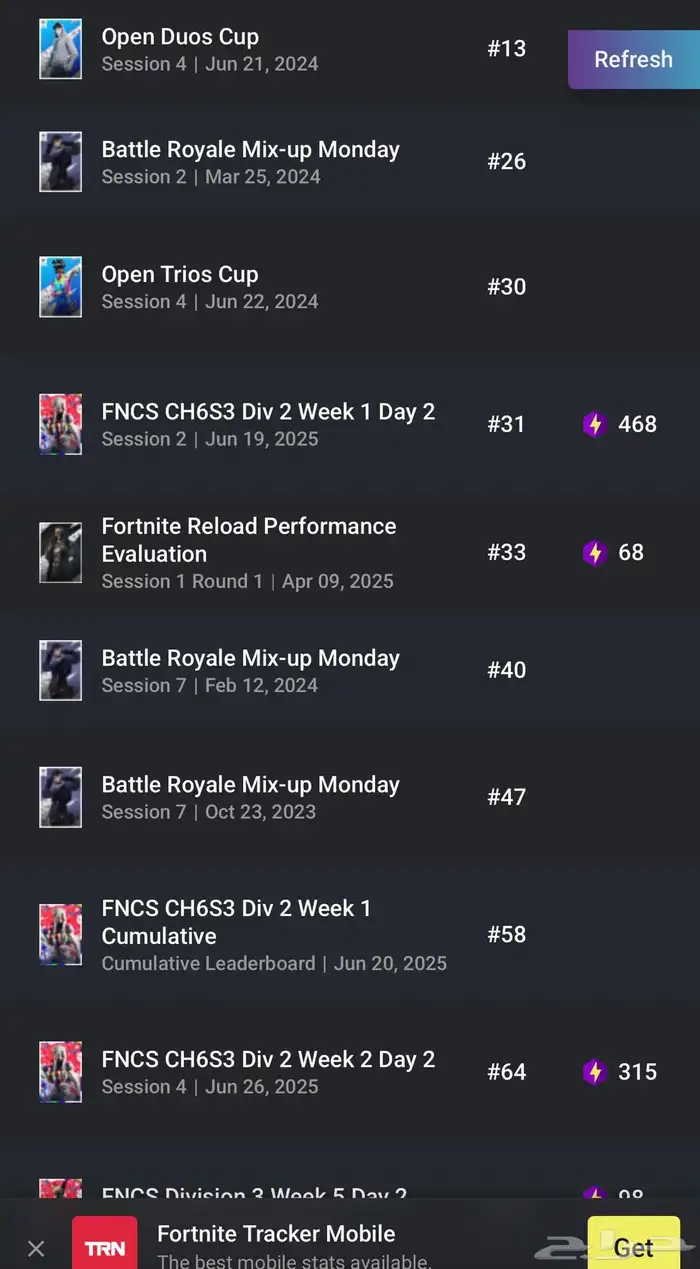Open Battle Royale Mix-up Monday Feb 12, 2024

pyautogui.click(x=350, y=670)
